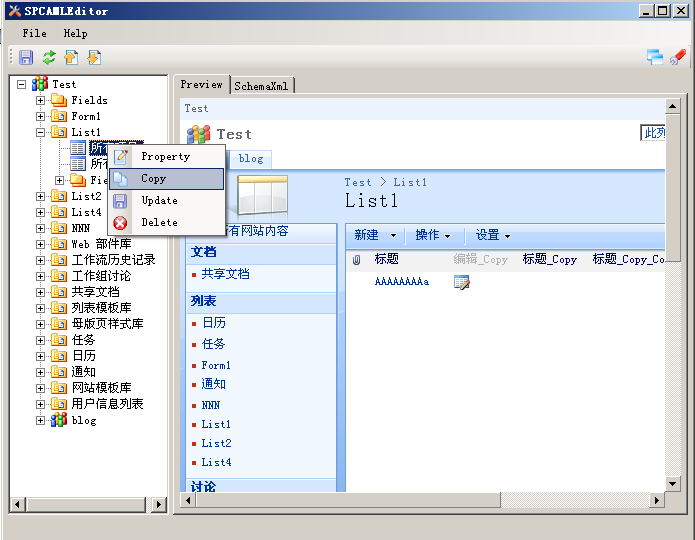Click the green Refresh arrows icon
The width and height of the screenshot is (695, 540).
click(49, 58)
